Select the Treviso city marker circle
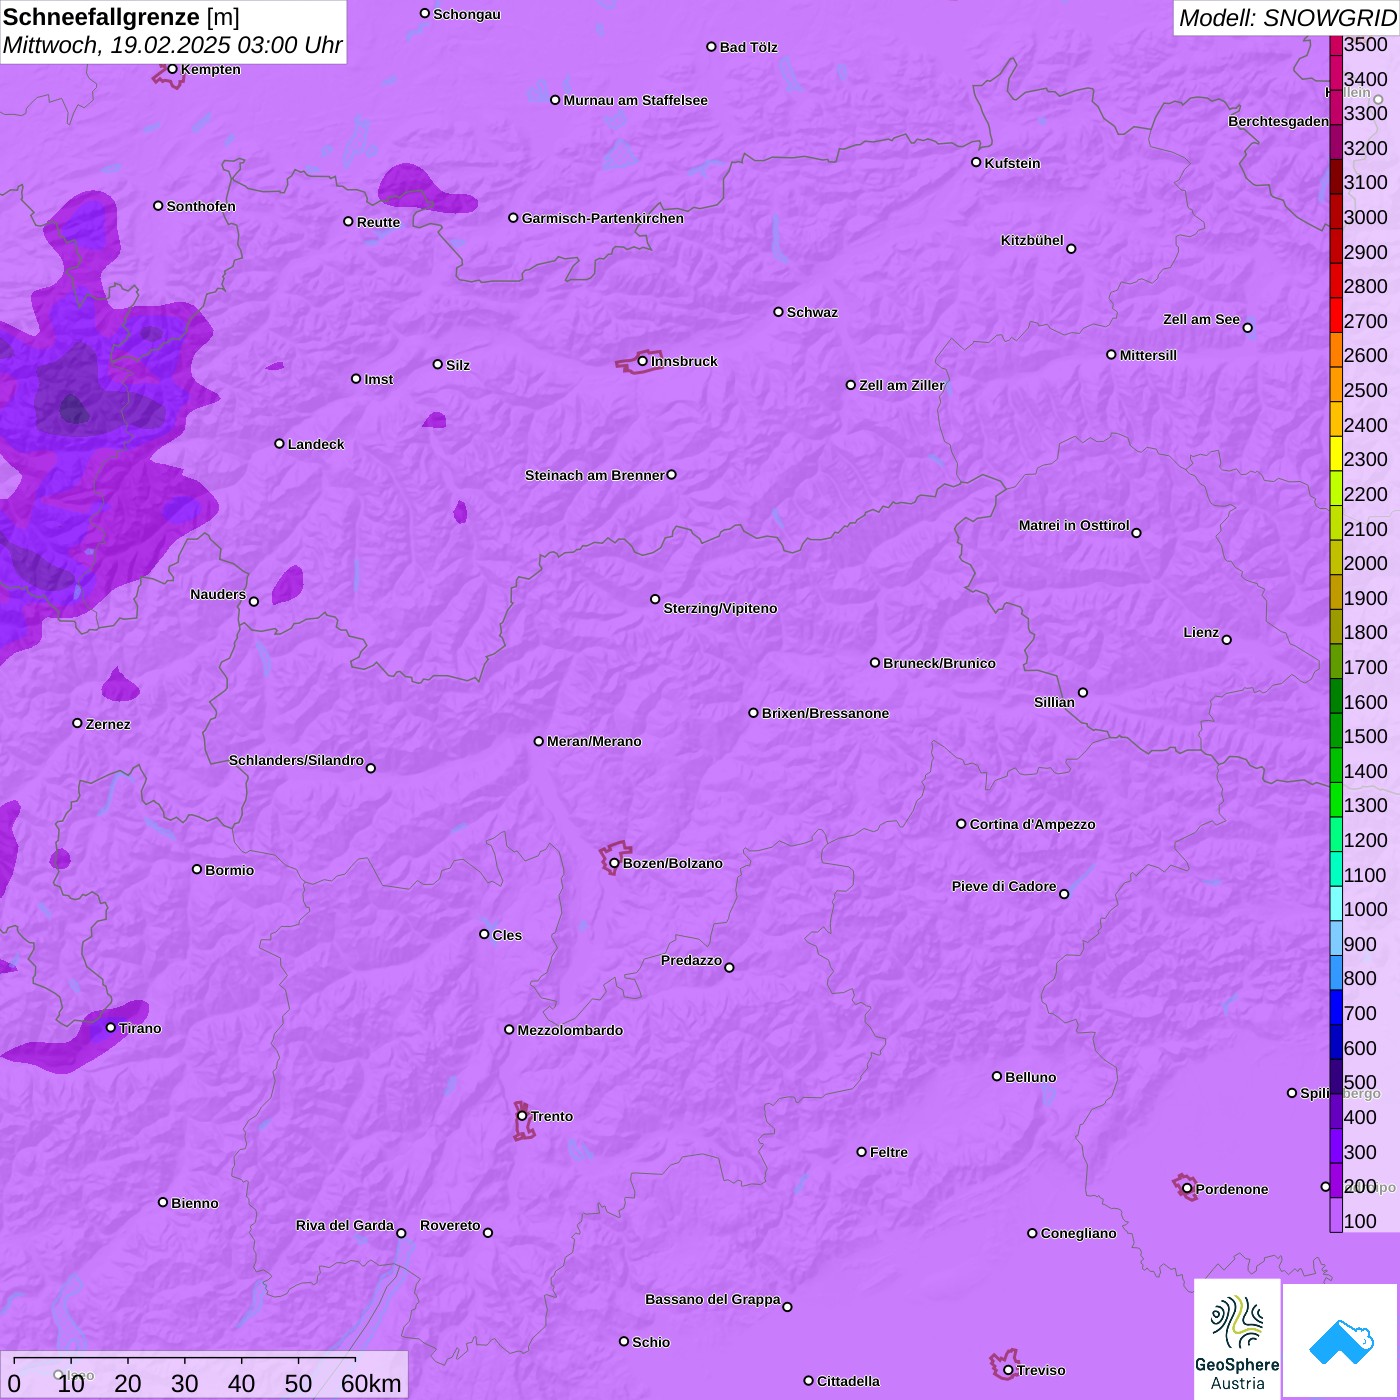 click(x=1008, y=1370)
